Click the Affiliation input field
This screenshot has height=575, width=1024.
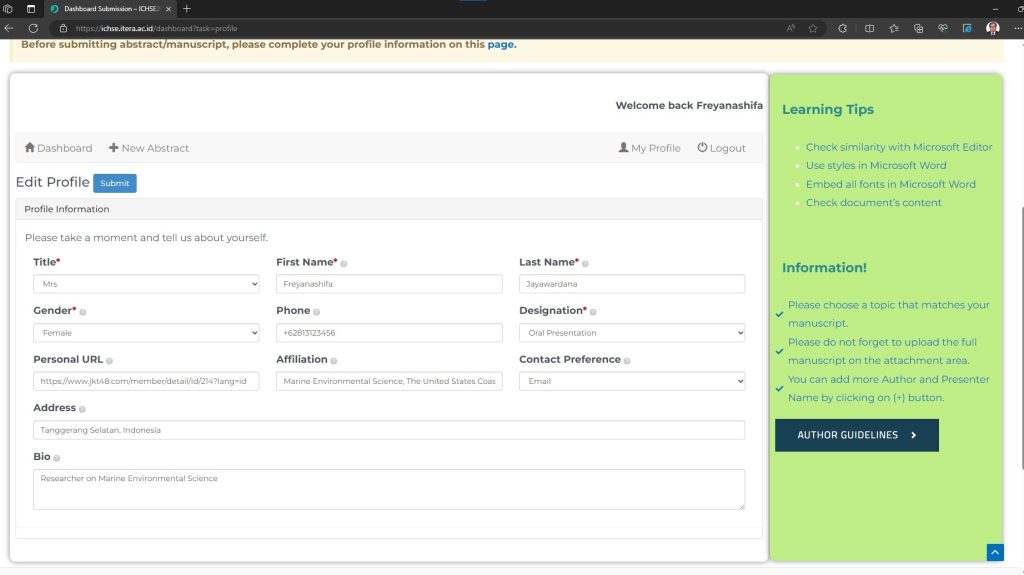(389, 381)
